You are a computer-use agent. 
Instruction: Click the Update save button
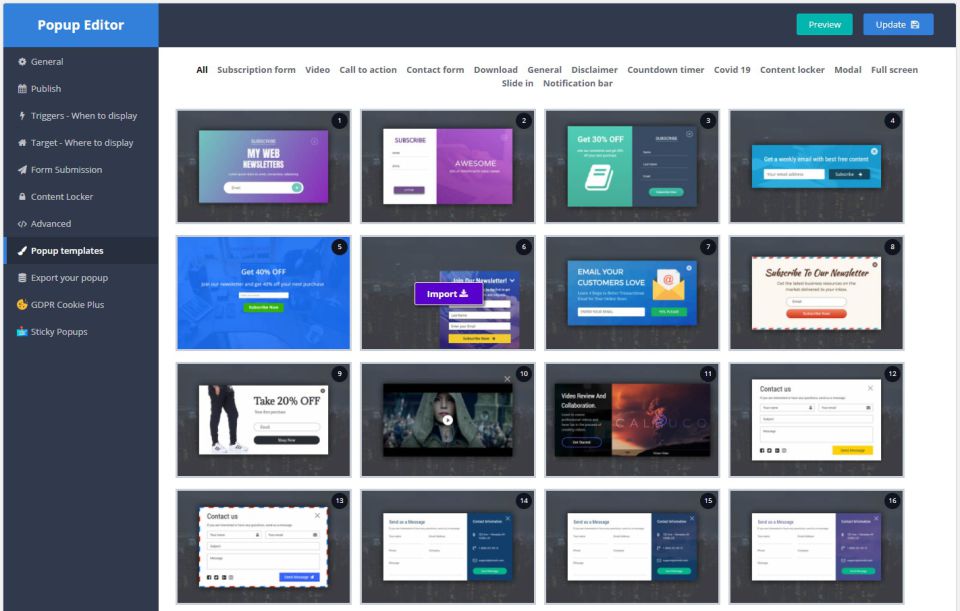(897, 25)
